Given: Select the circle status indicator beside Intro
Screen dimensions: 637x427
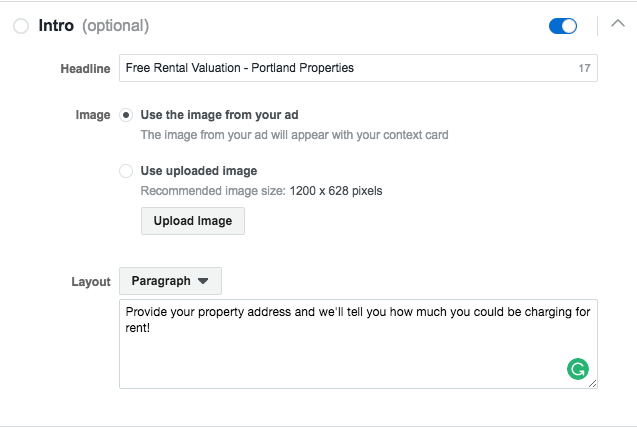Looking at the screenshot, I should (x=21, y=26).
